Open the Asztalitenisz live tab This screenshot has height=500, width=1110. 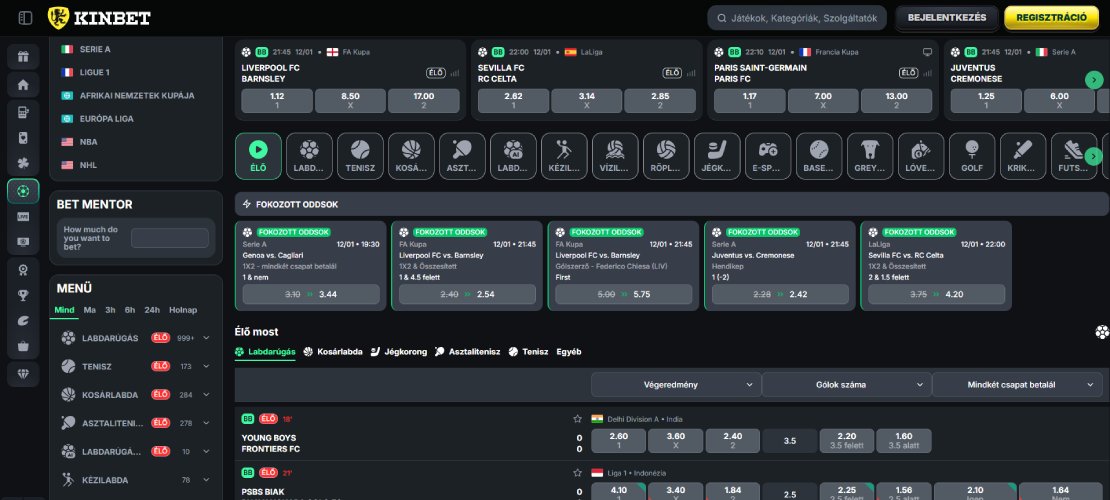click(467, 351)
